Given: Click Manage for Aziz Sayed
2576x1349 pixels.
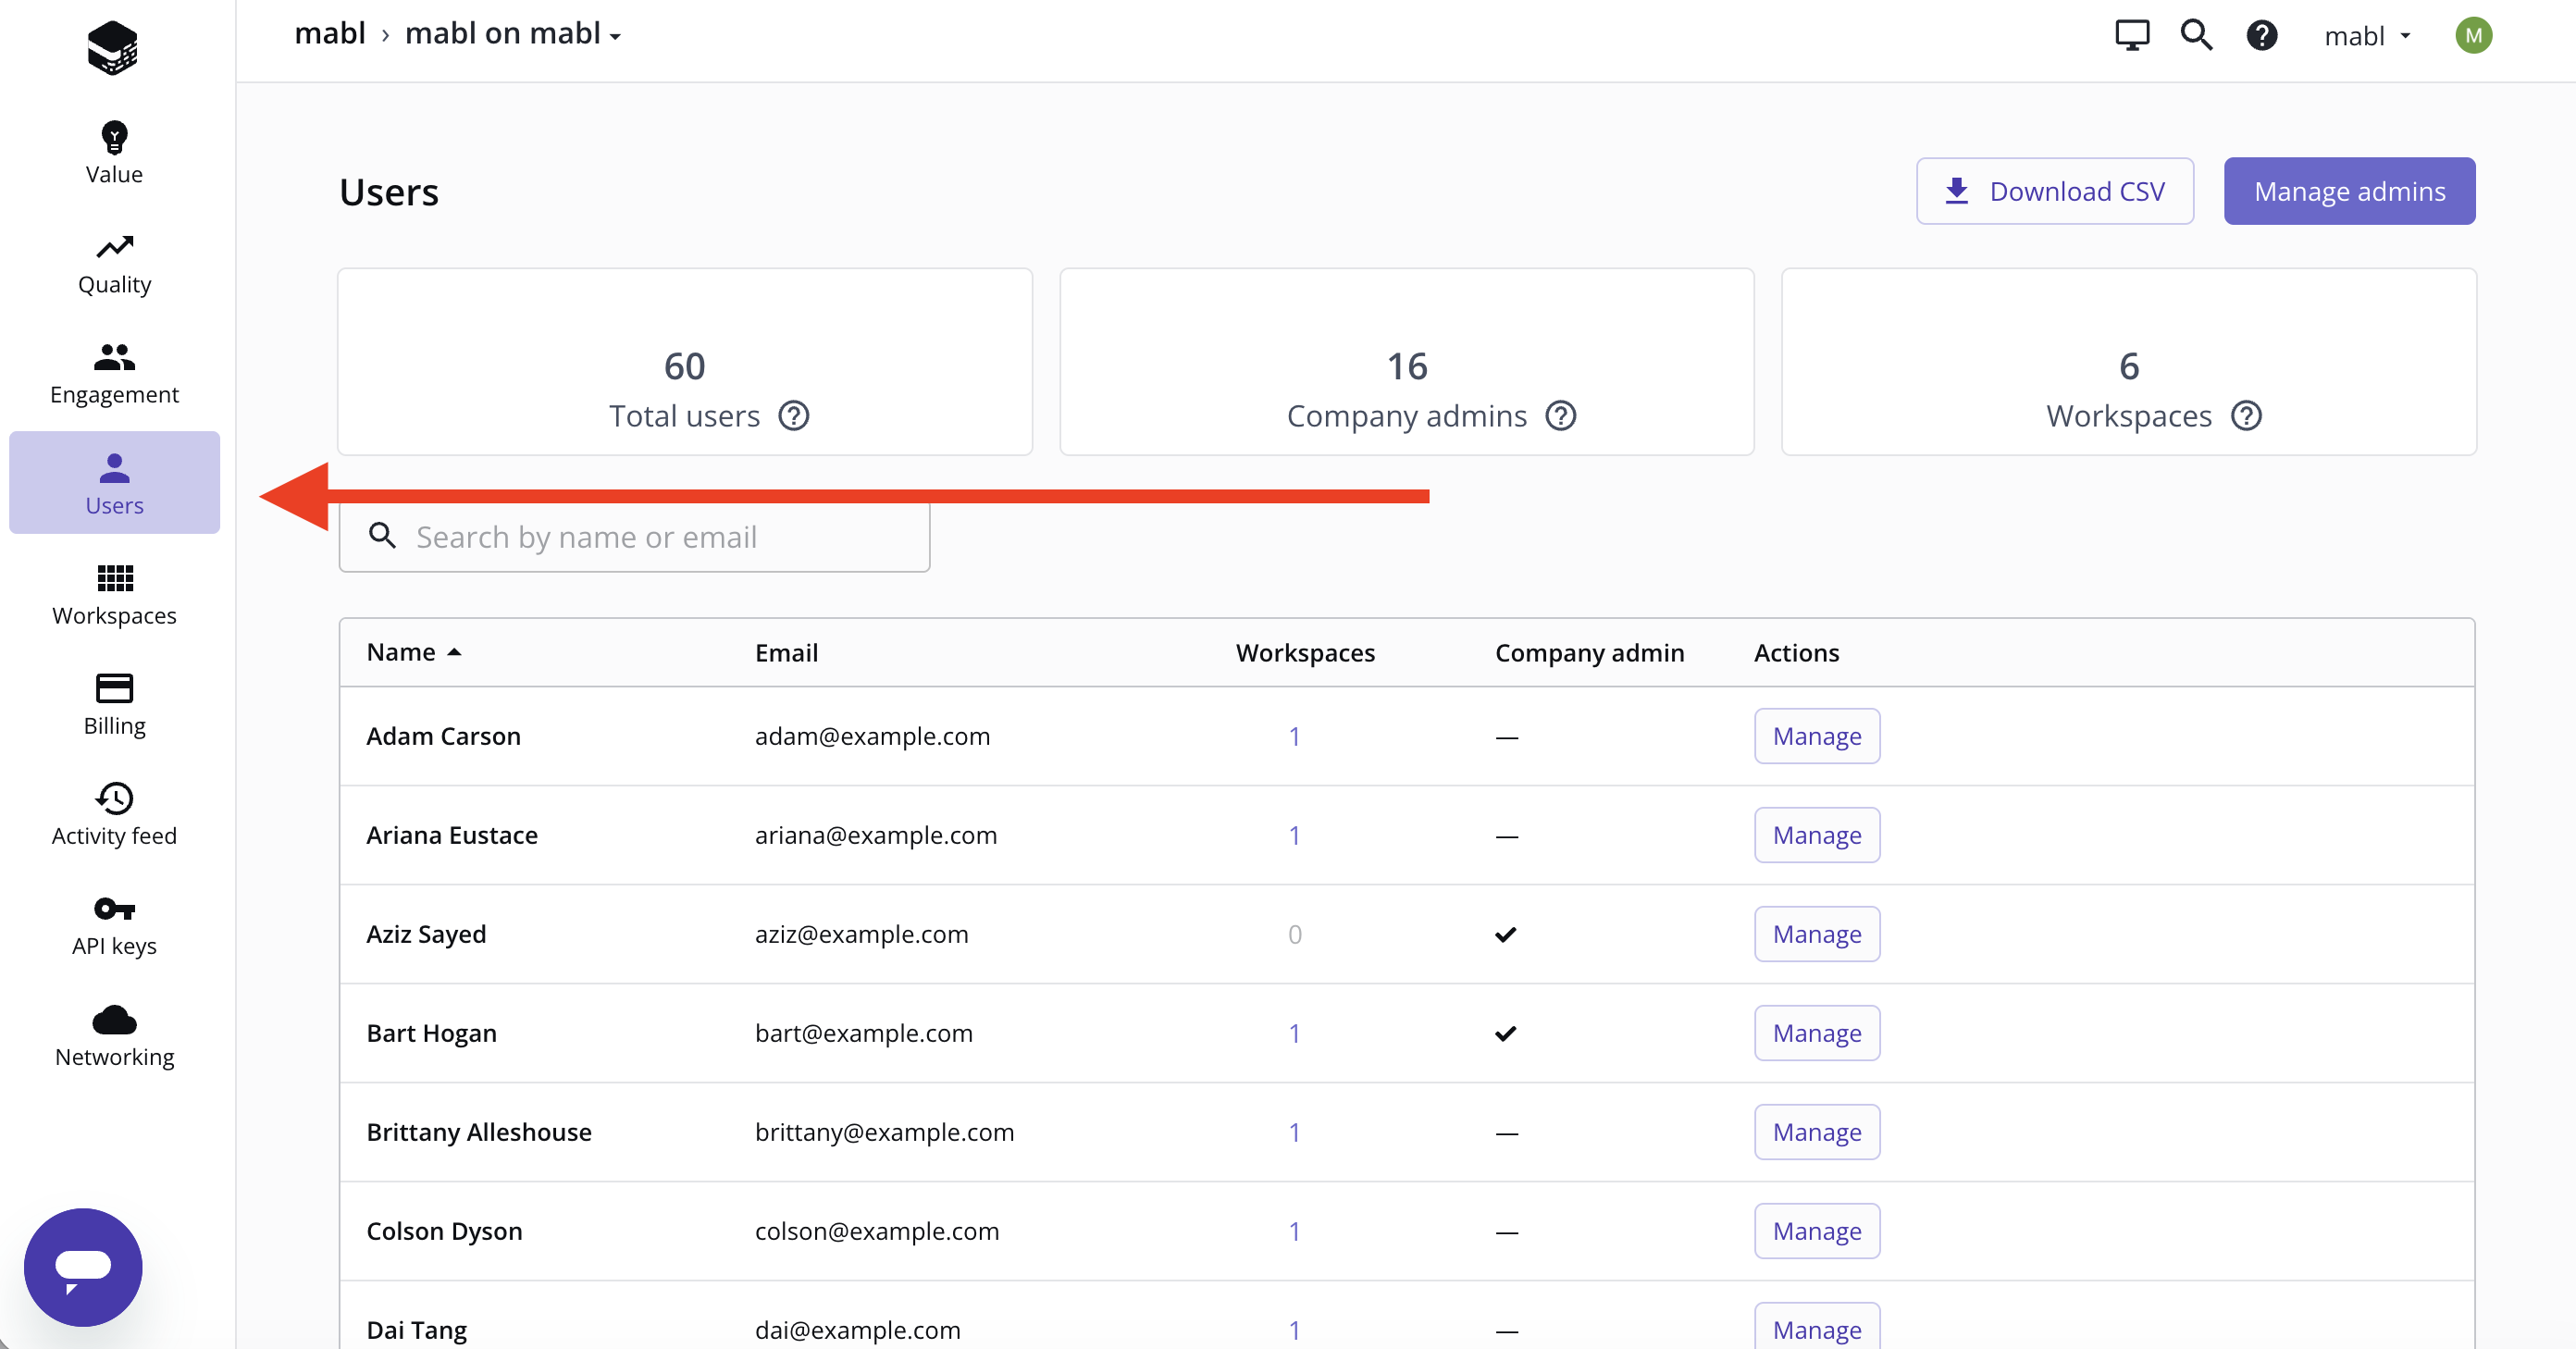Looking at the screenshot, I should tap(1816, 934).
